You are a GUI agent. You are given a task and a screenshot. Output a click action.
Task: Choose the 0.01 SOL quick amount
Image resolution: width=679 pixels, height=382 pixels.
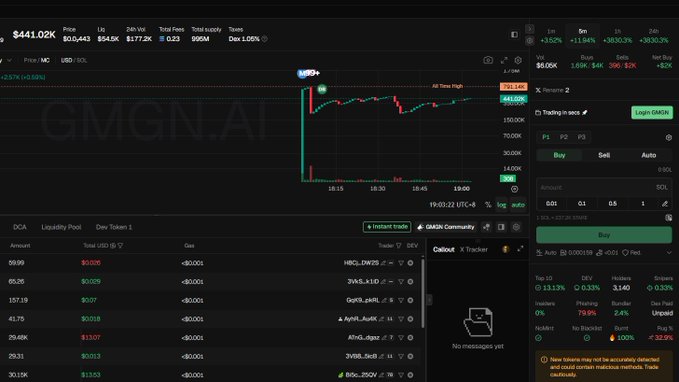coord(551,204)
